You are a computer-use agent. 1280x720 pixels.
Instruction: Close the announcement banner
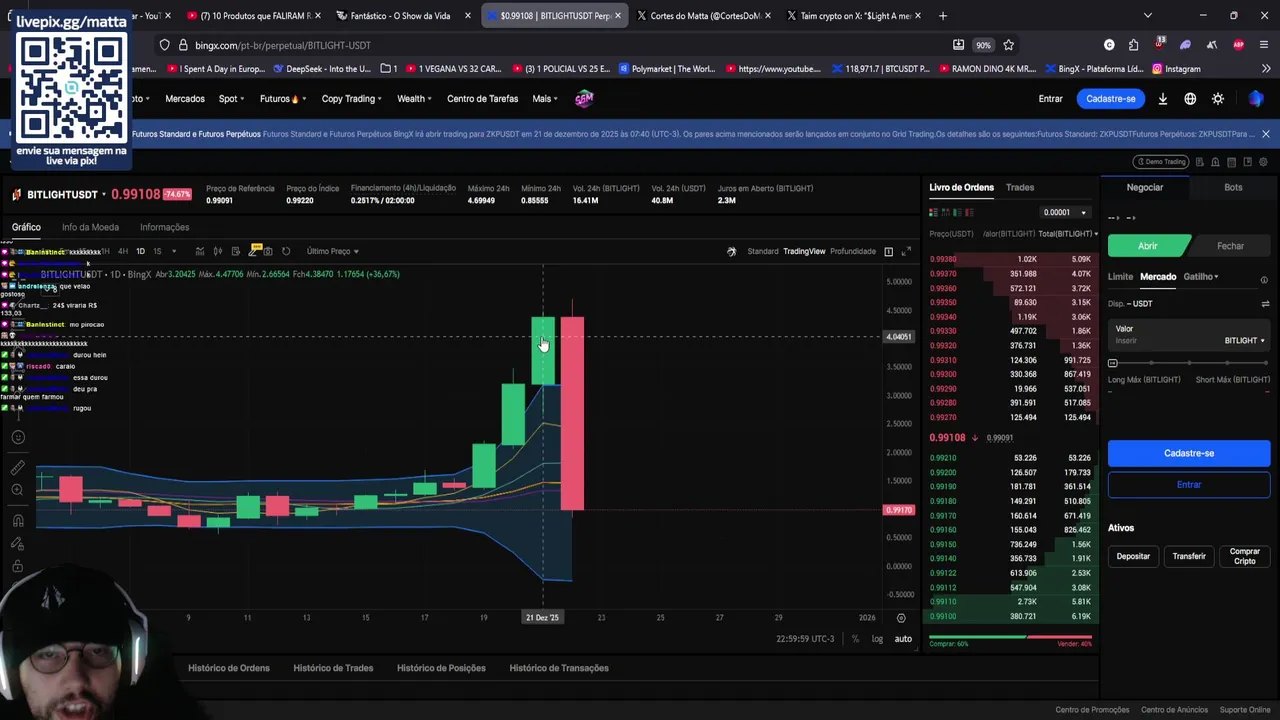click(1265, 134)
